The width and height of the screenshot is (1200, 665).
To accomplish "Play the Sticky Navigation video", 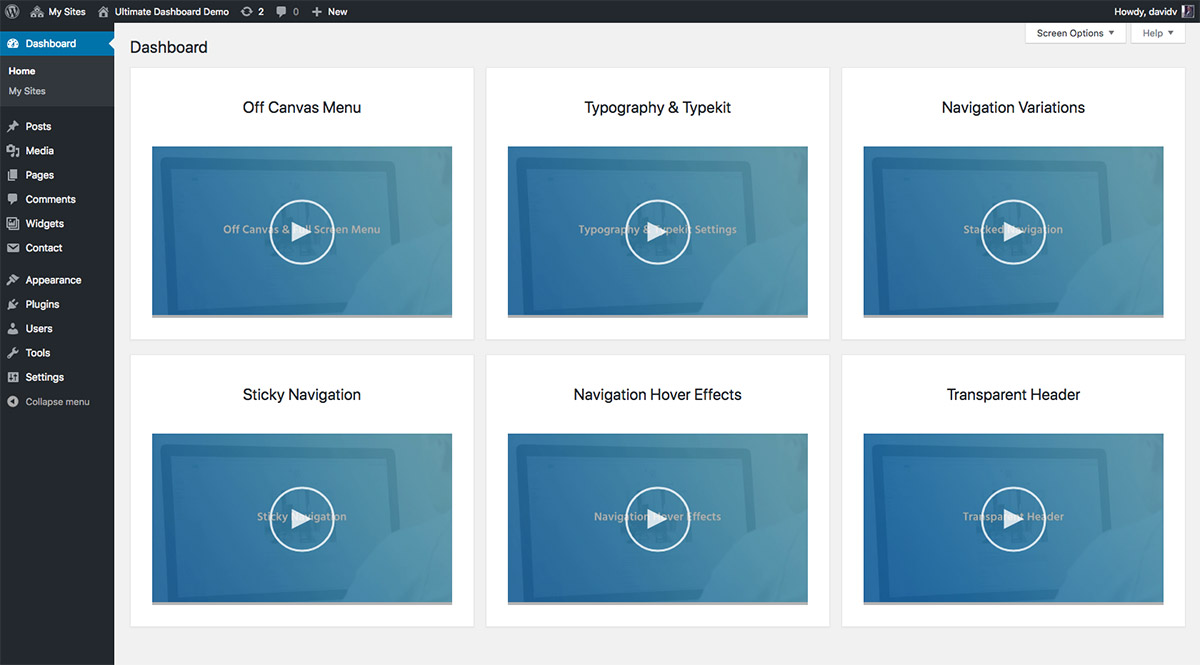I will pyautogui.click(x=302, y=519).
